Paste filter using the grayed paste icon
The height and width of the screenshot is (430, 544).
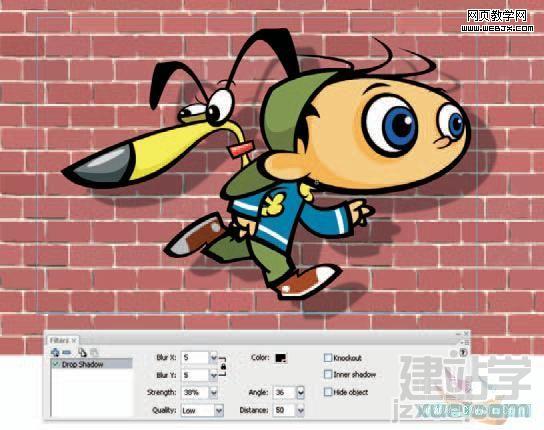tap(94, 353)
